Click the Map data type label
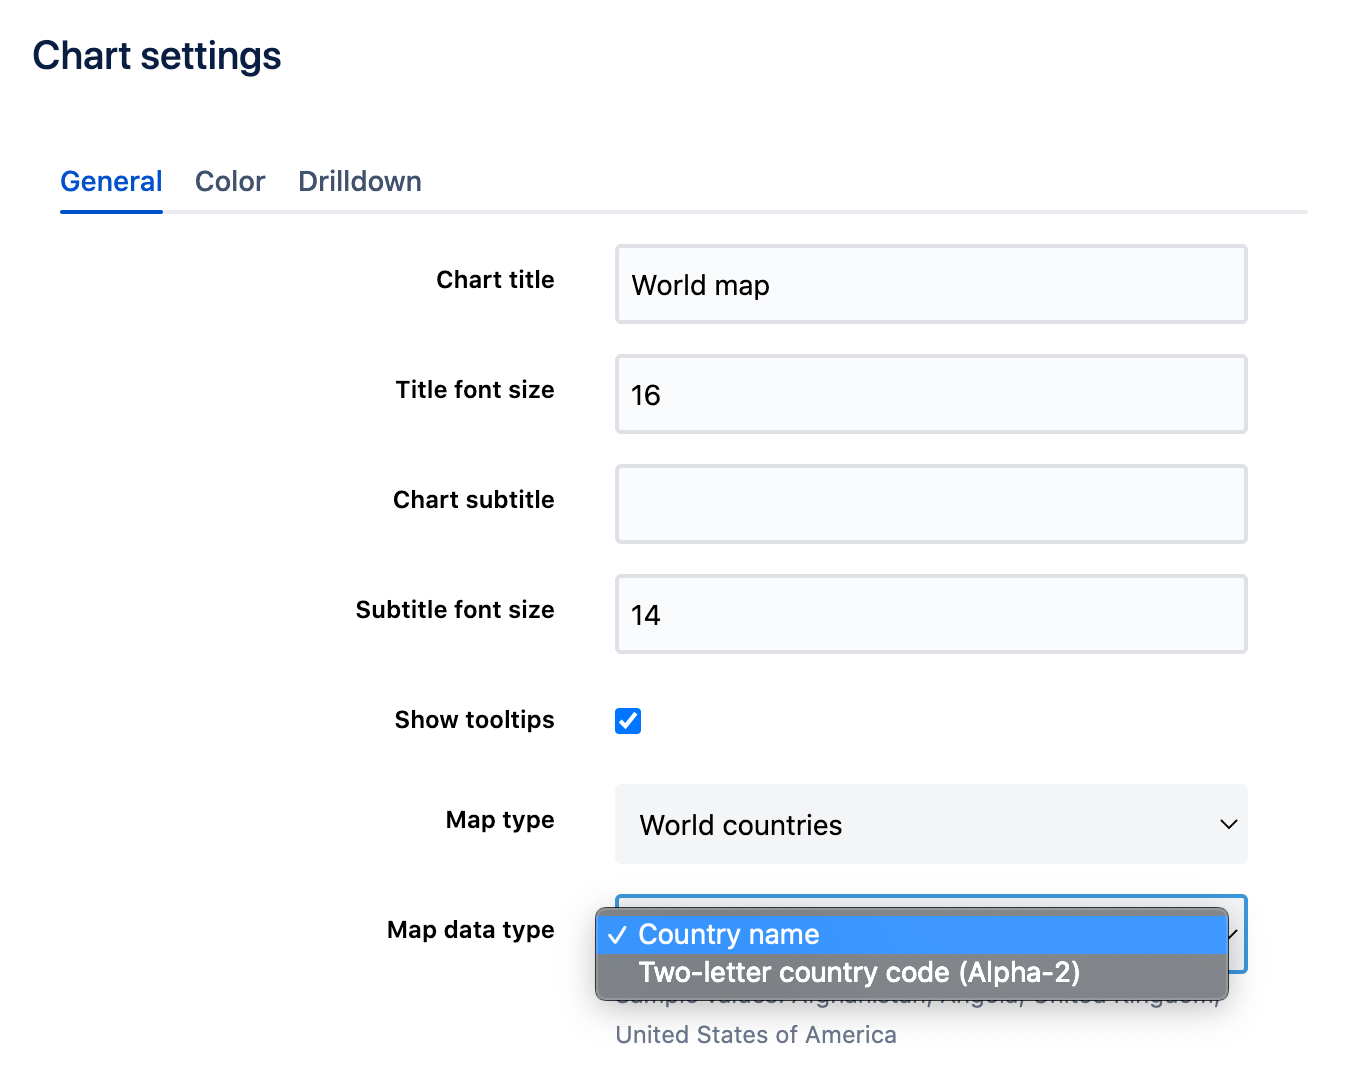The width and height of the screenshot is (1356, 1092). [470, 930]
